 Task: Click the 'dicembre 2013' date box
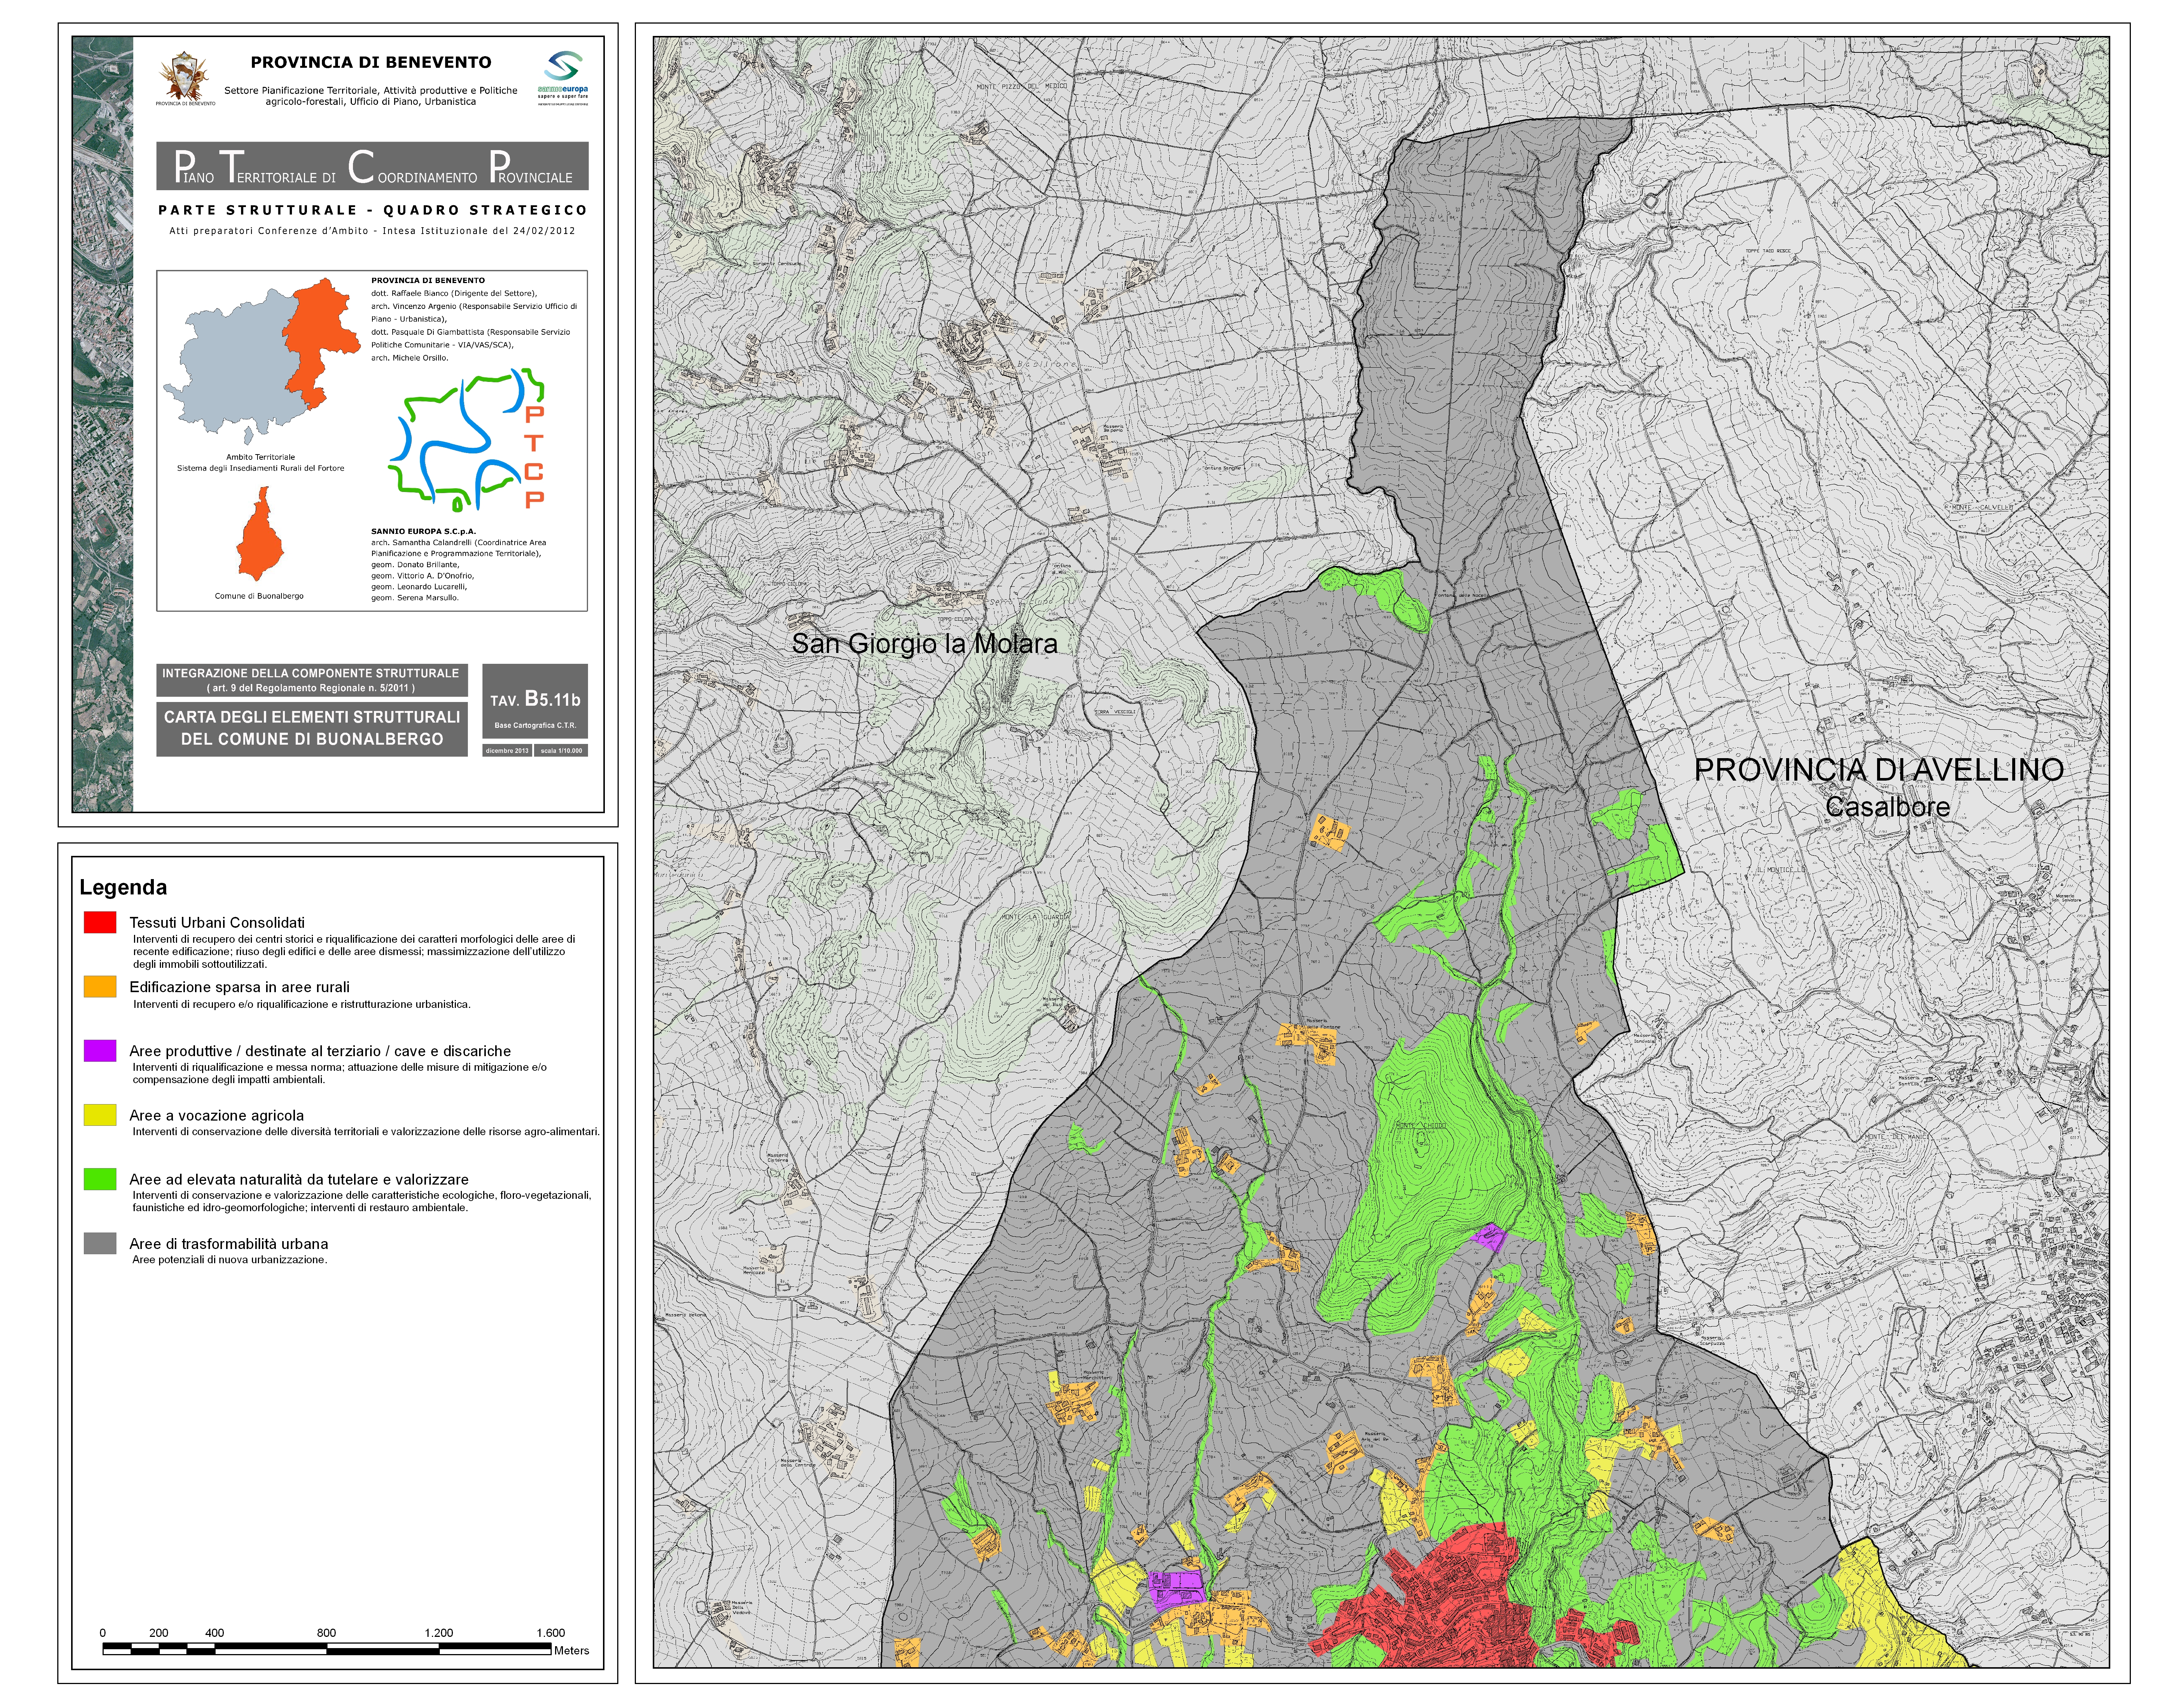click(x=507, y=750)
